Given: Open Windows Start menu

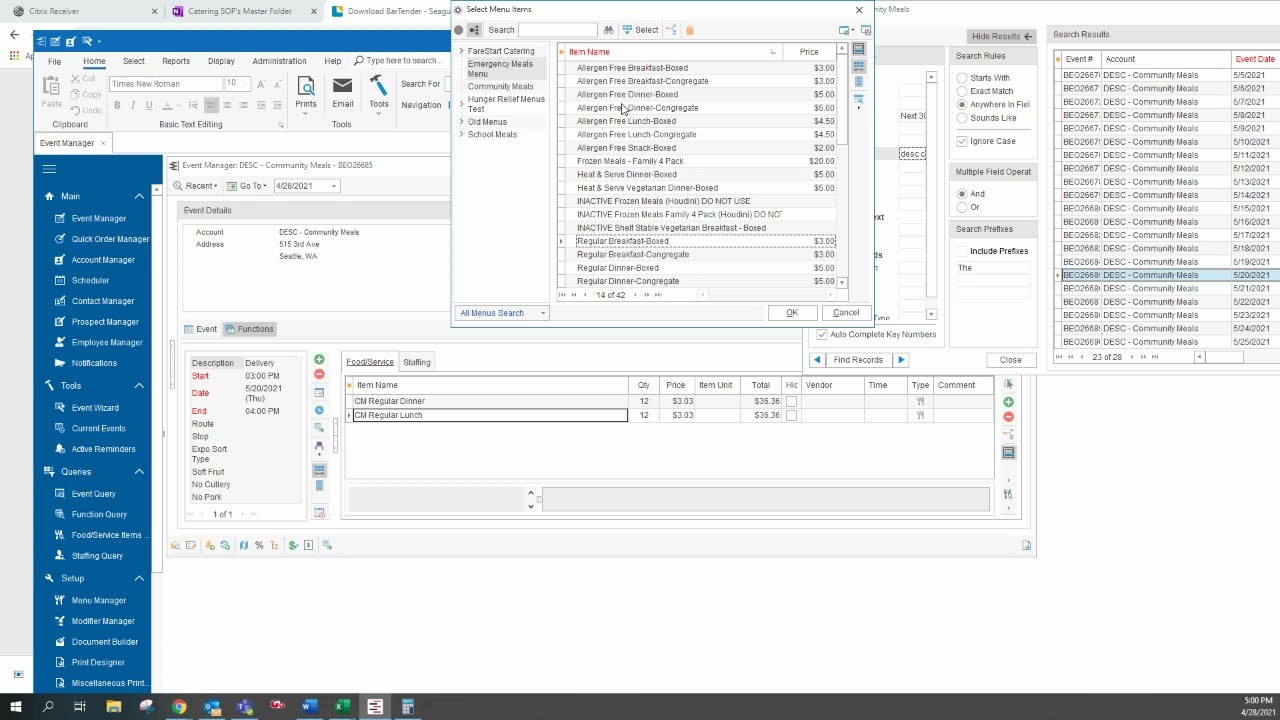Looking at the screenshot, I should 15,707.
